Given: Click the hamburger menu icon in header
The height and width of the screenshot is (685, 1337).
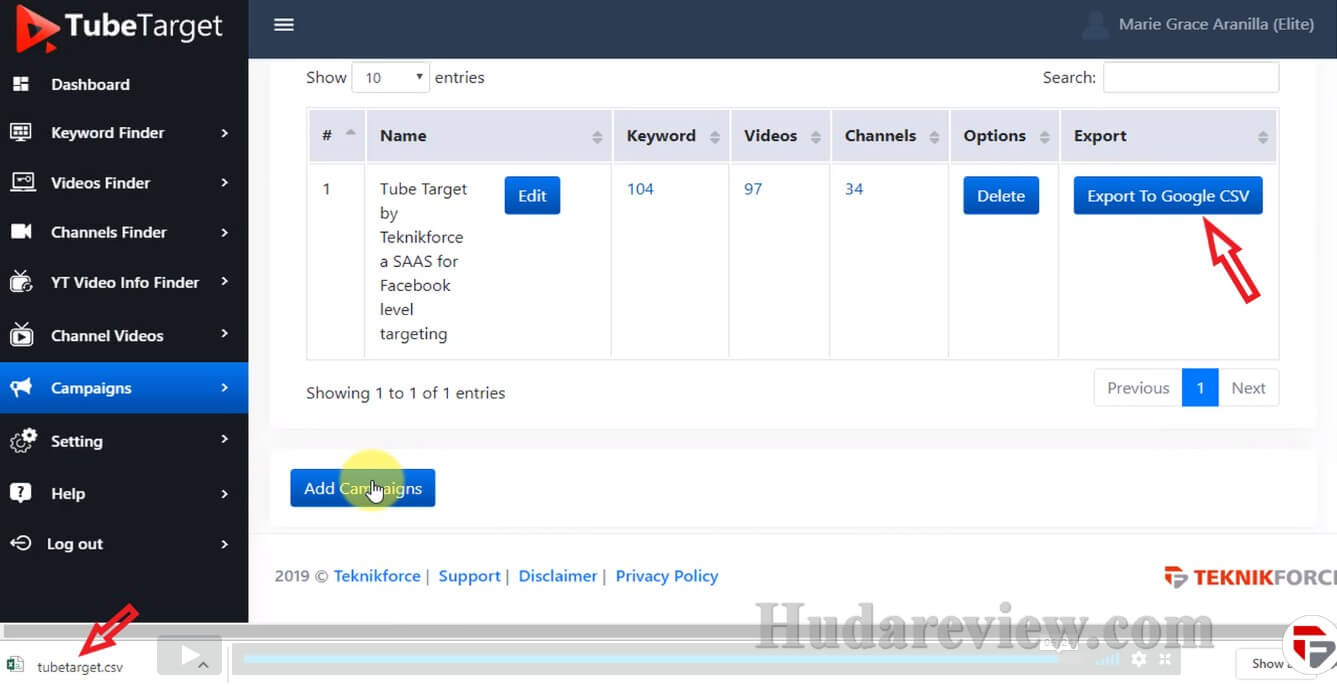Looking at the screenshot, I should (284, 25).
